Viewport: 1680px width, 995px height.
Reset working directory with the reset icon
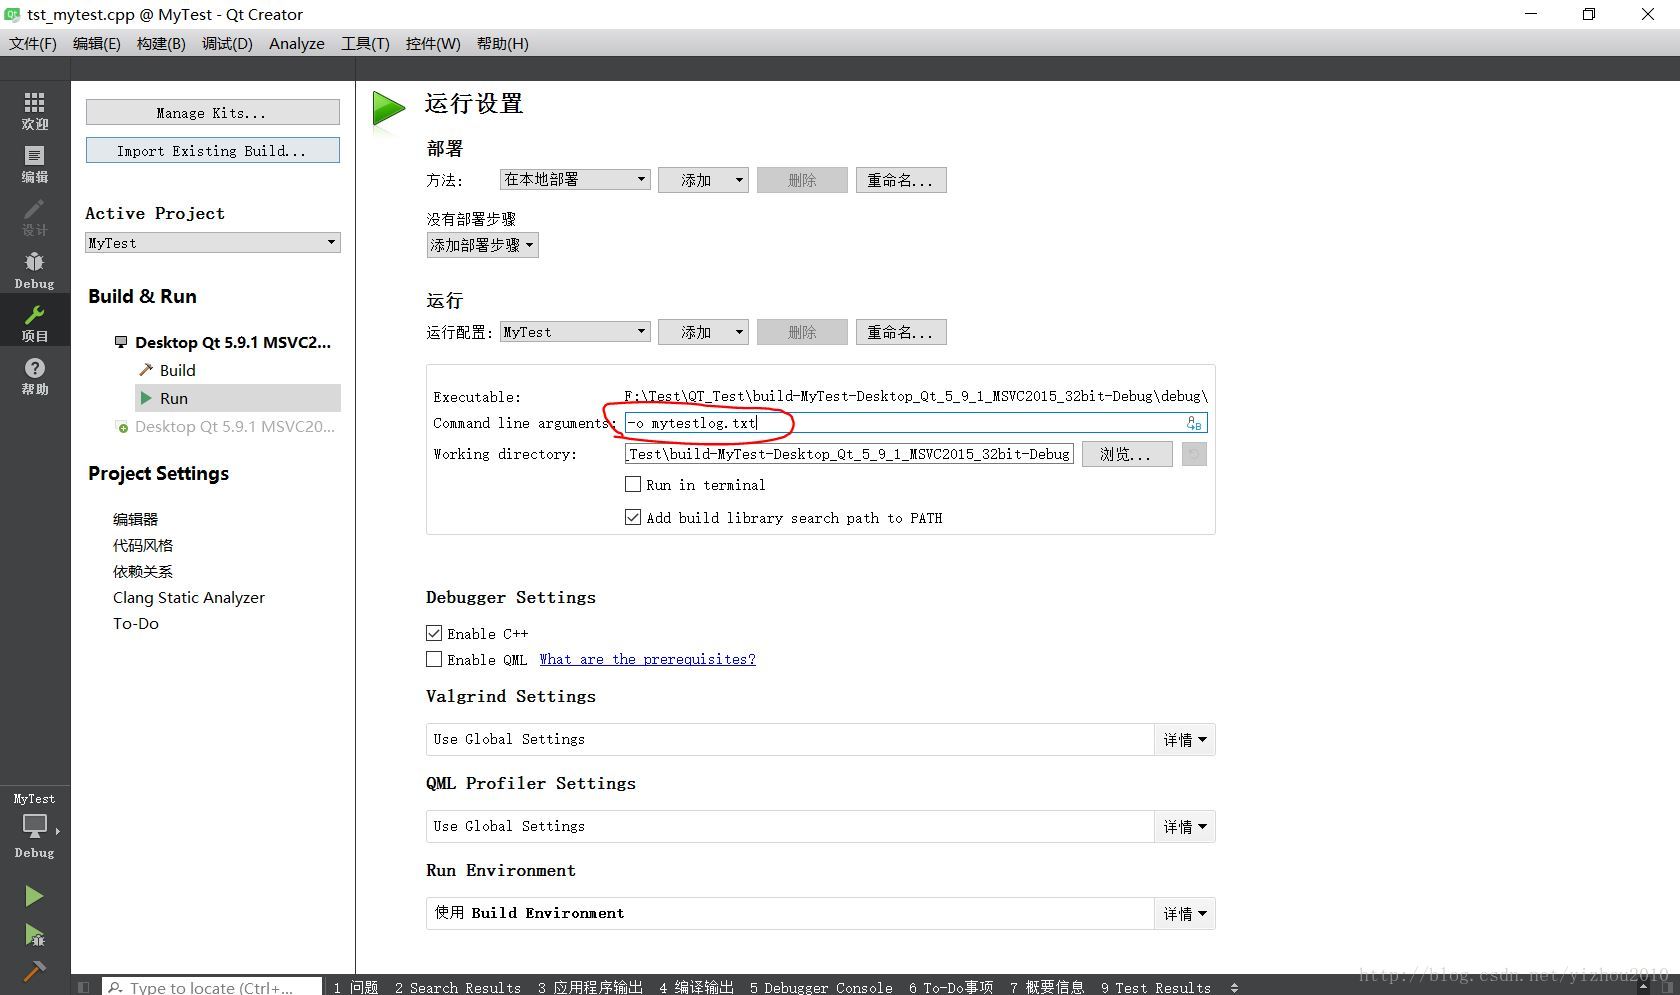click(1194, 454)
